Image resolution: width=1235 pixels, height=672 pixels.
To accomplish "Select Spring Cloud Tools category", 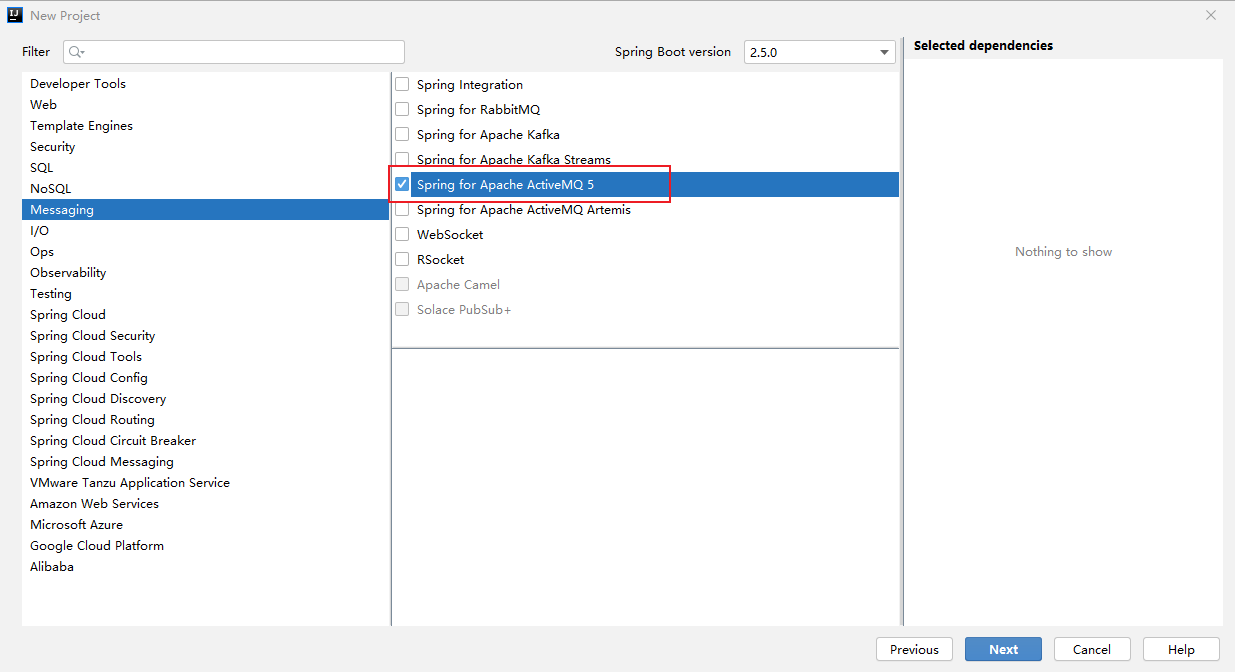I will pos(205,357).
